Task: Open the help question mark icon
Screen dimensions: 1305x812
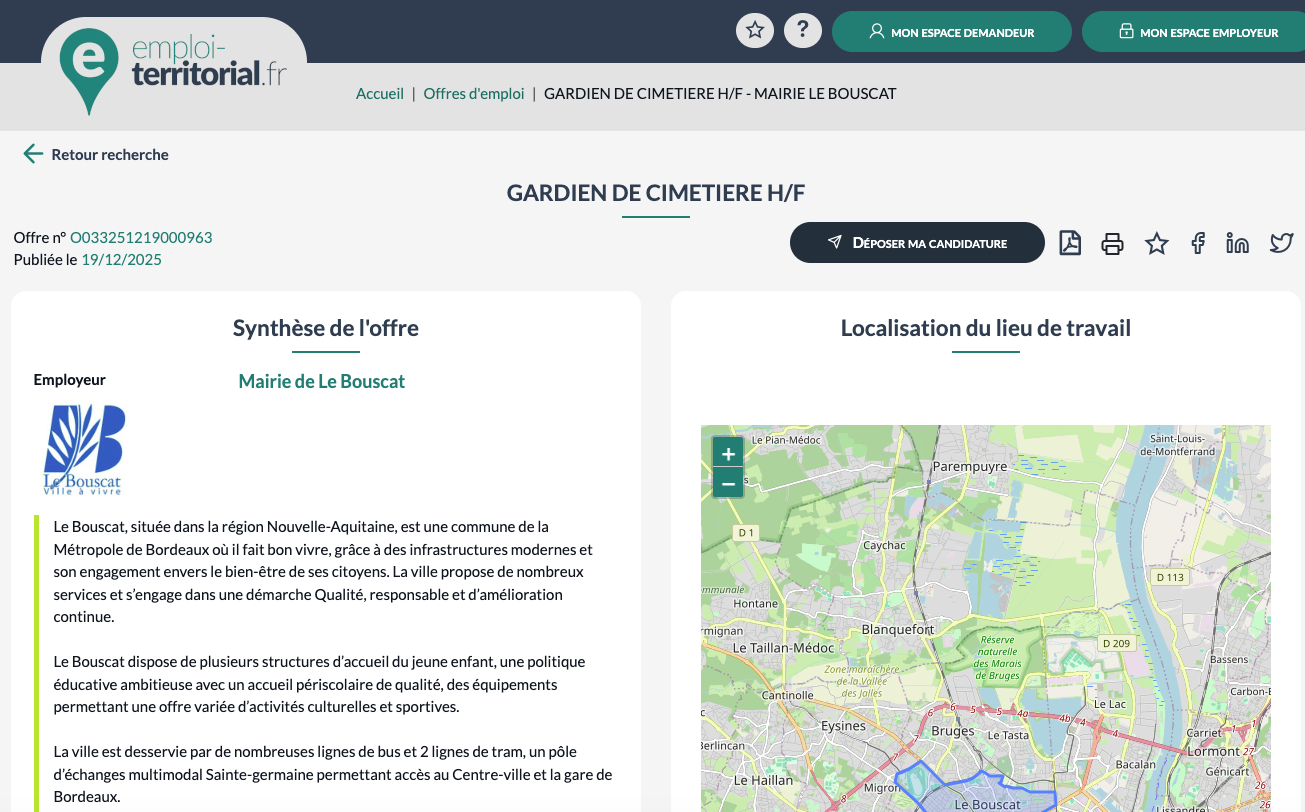Action: [803, 31]
